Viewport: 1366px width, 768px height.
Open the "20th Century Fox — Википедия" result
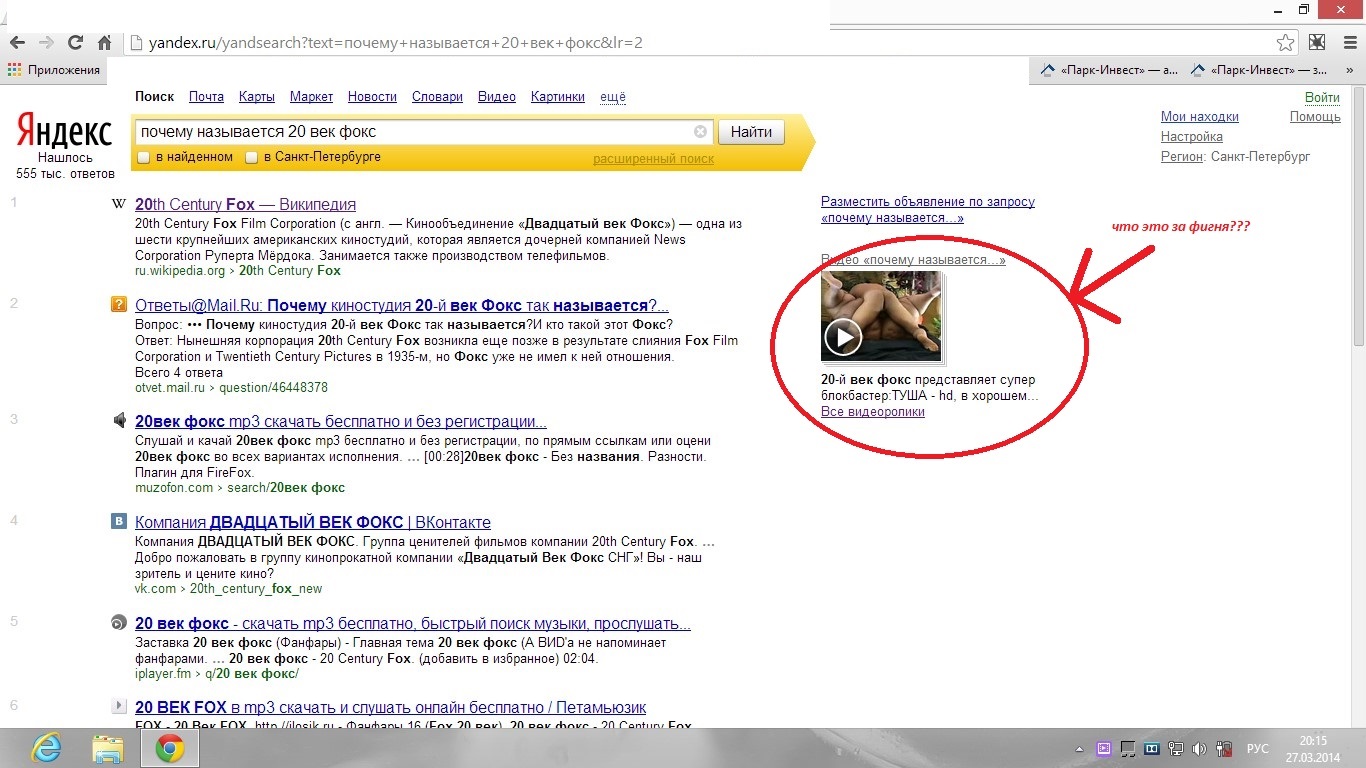point(245,205)
